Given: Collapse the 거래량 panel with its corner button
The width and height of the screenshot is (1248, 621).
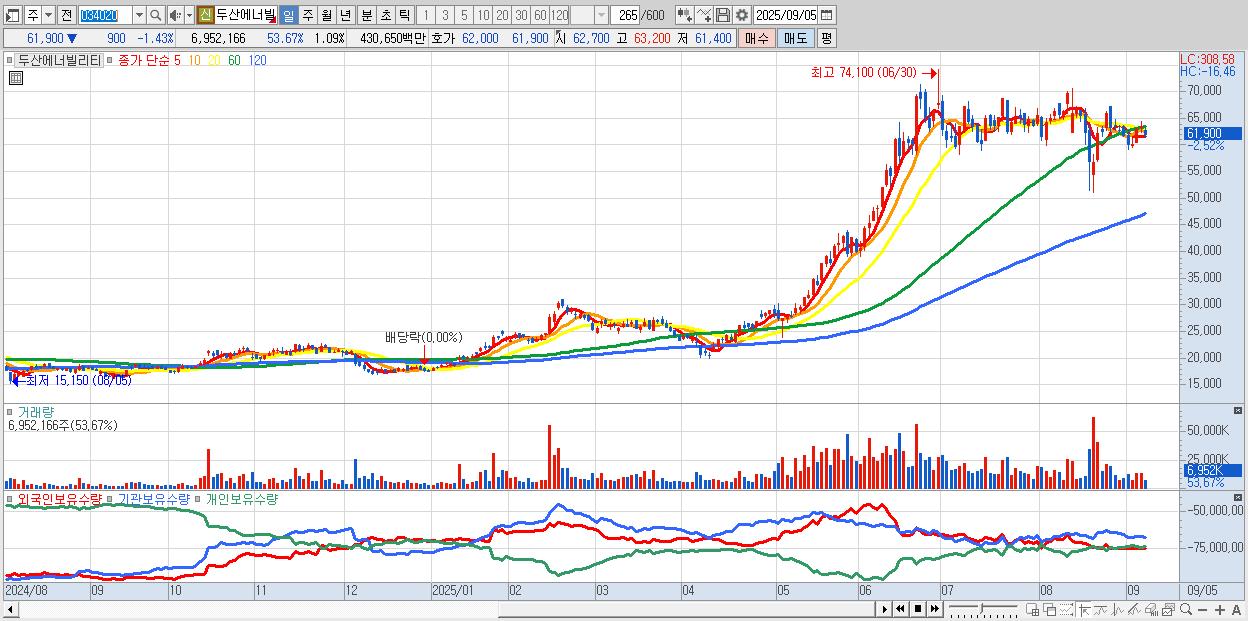Looking at the screenshot, I should coord(1240,411).
